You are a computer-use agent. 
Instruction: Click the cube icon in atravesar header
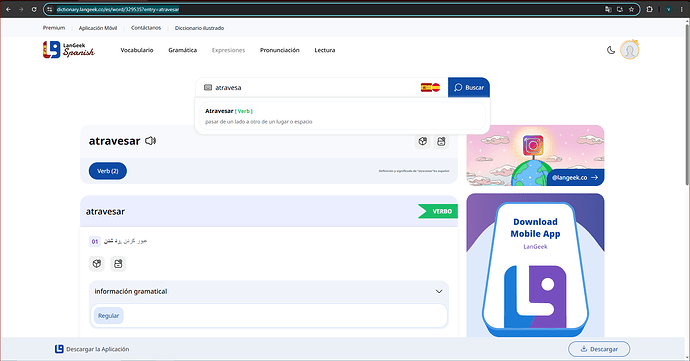coord(423,141)
